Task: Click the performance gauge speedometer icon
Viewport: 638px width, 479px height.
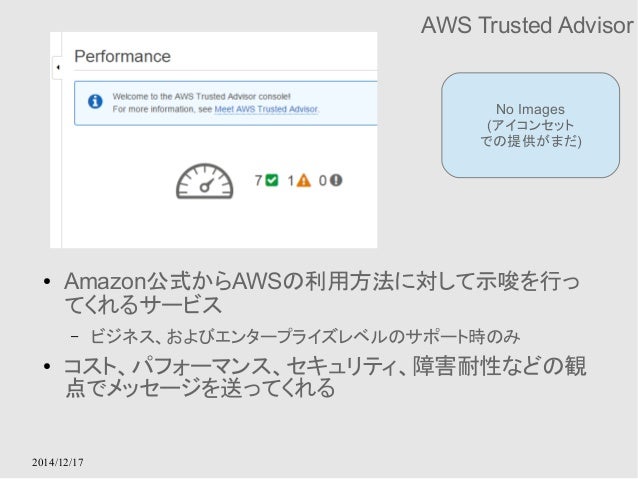Action: (x=205, y=181)
